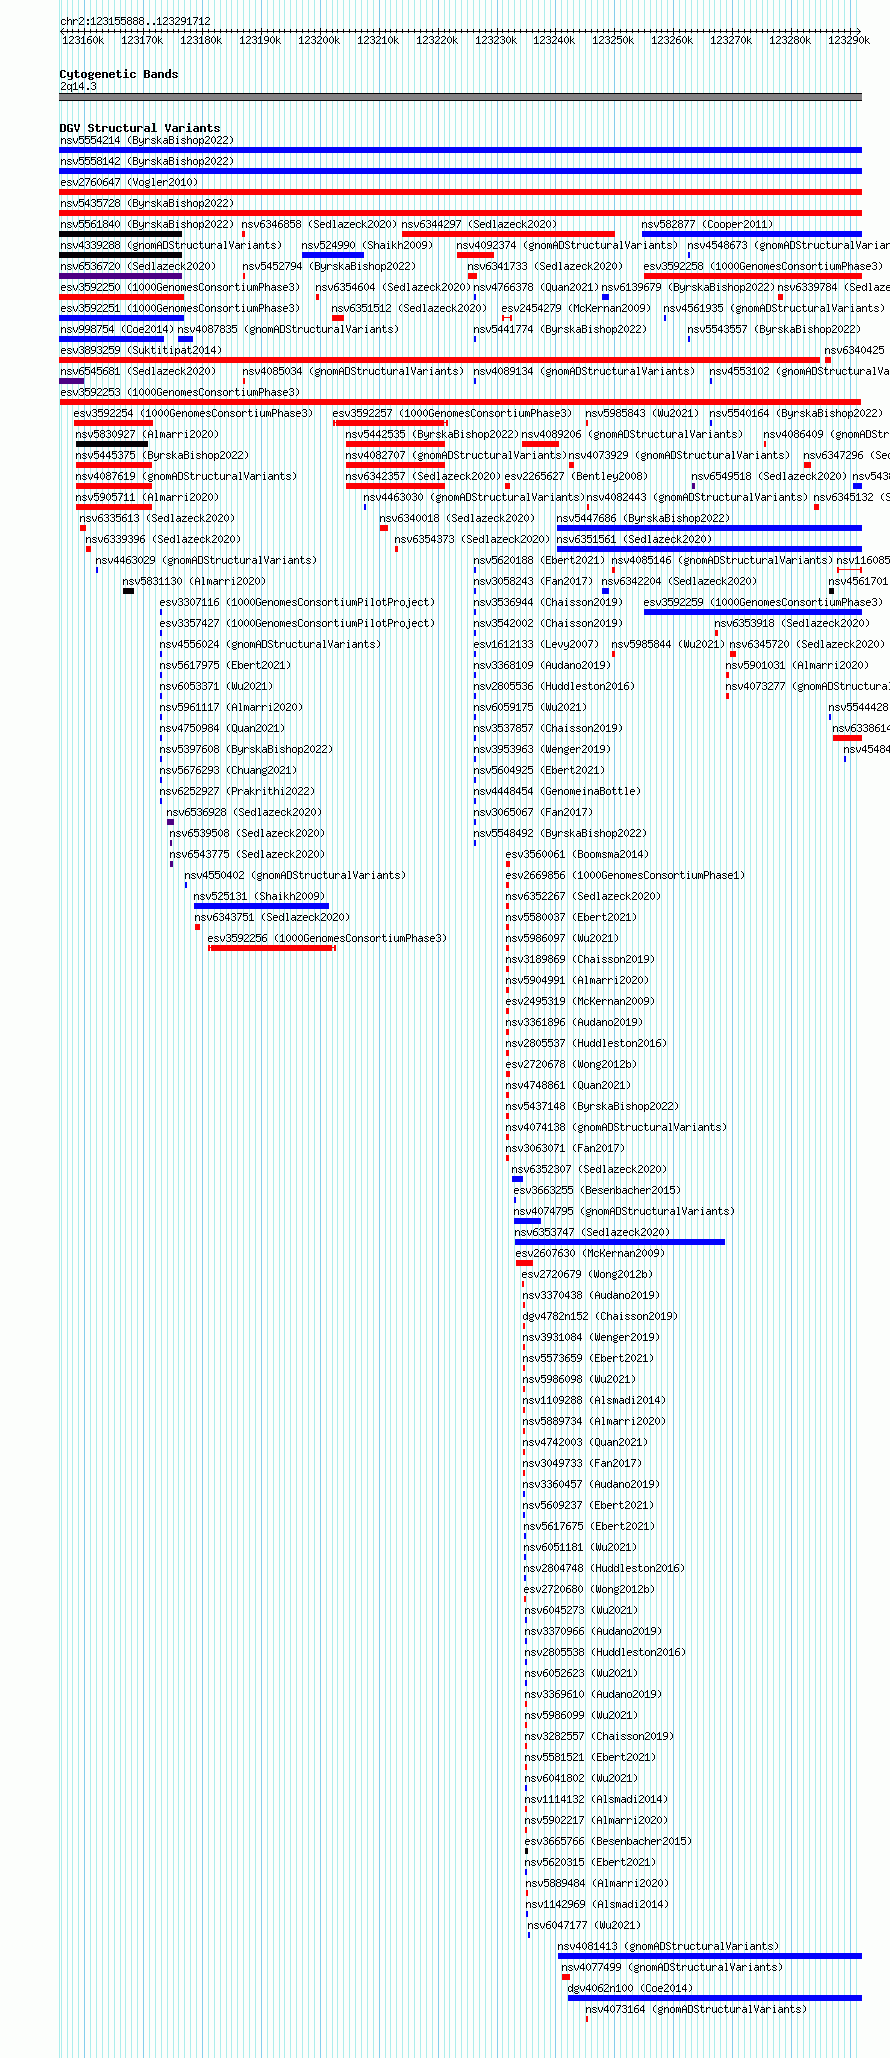The image size is (890, 2058).
Task: Select nsv5435728 (ByrskaBishop2022) label
Action: click(x=146, y=204)
